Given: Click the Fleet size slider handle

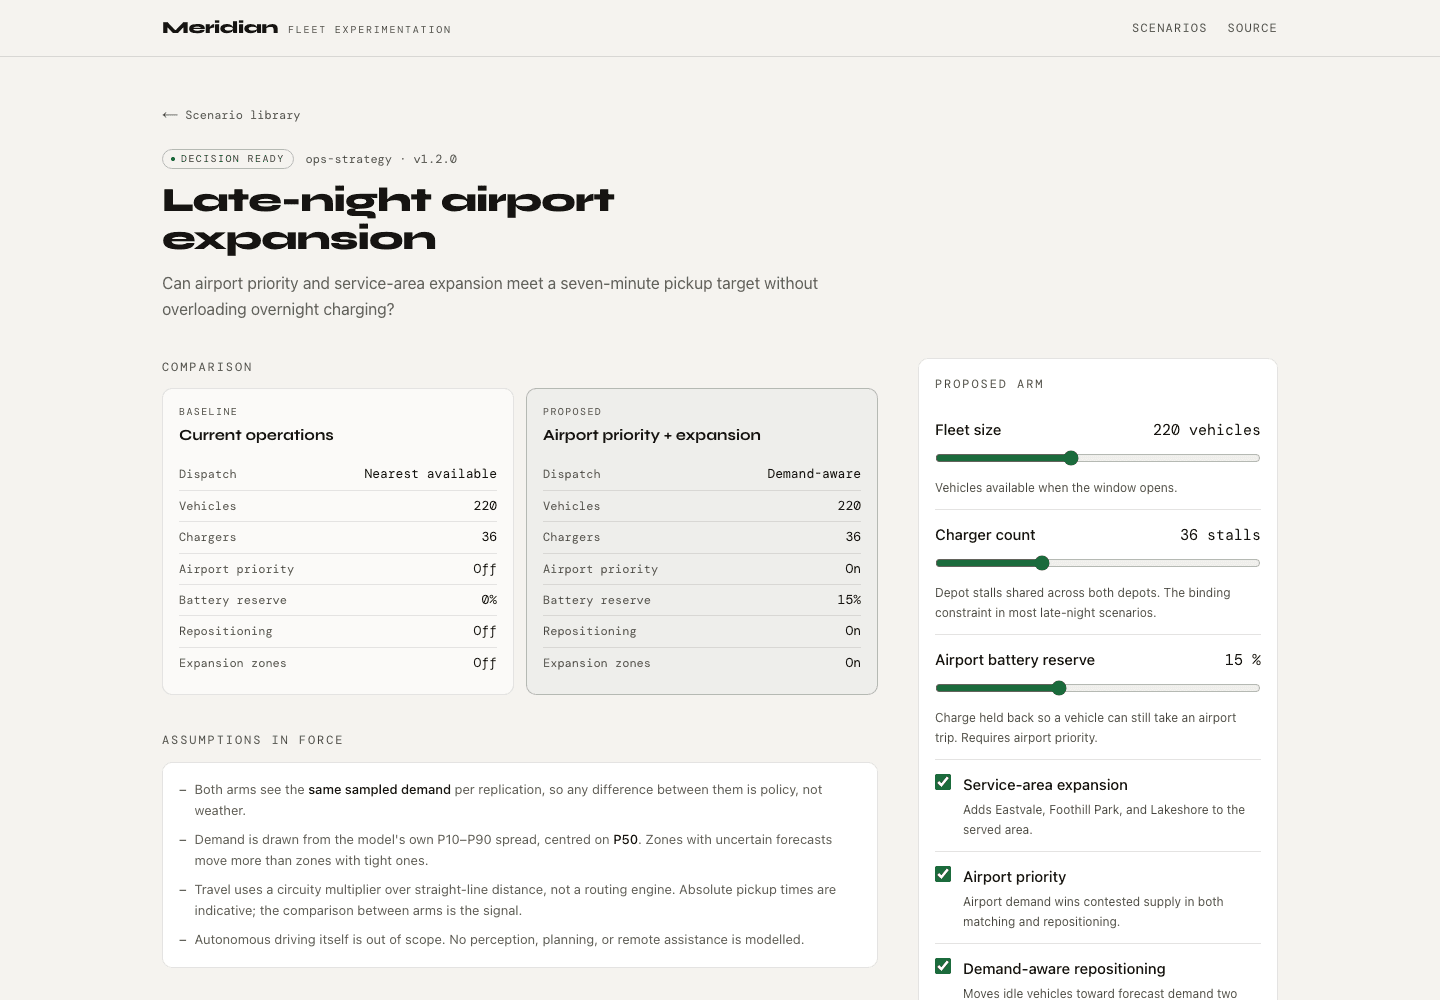Looking at the screenshot, I should [x=1071, y=458].
